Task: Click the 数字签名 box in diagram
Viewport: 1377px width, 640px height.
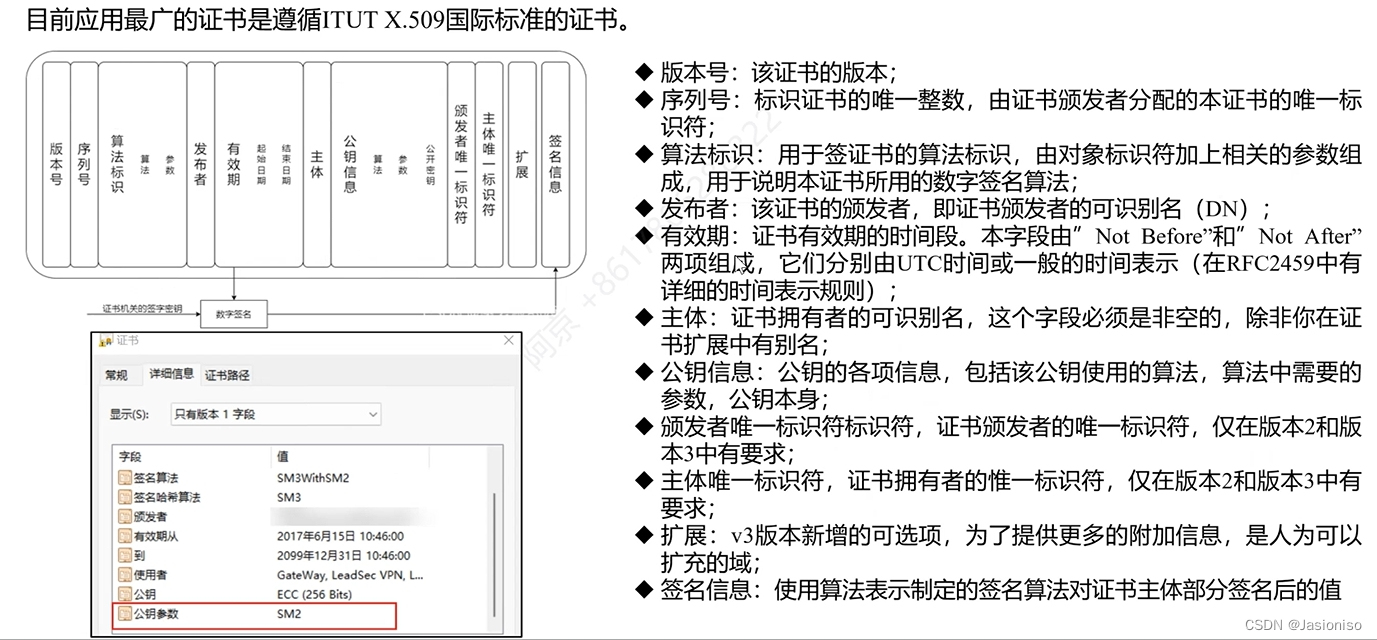Action: [x=234, y=314]
